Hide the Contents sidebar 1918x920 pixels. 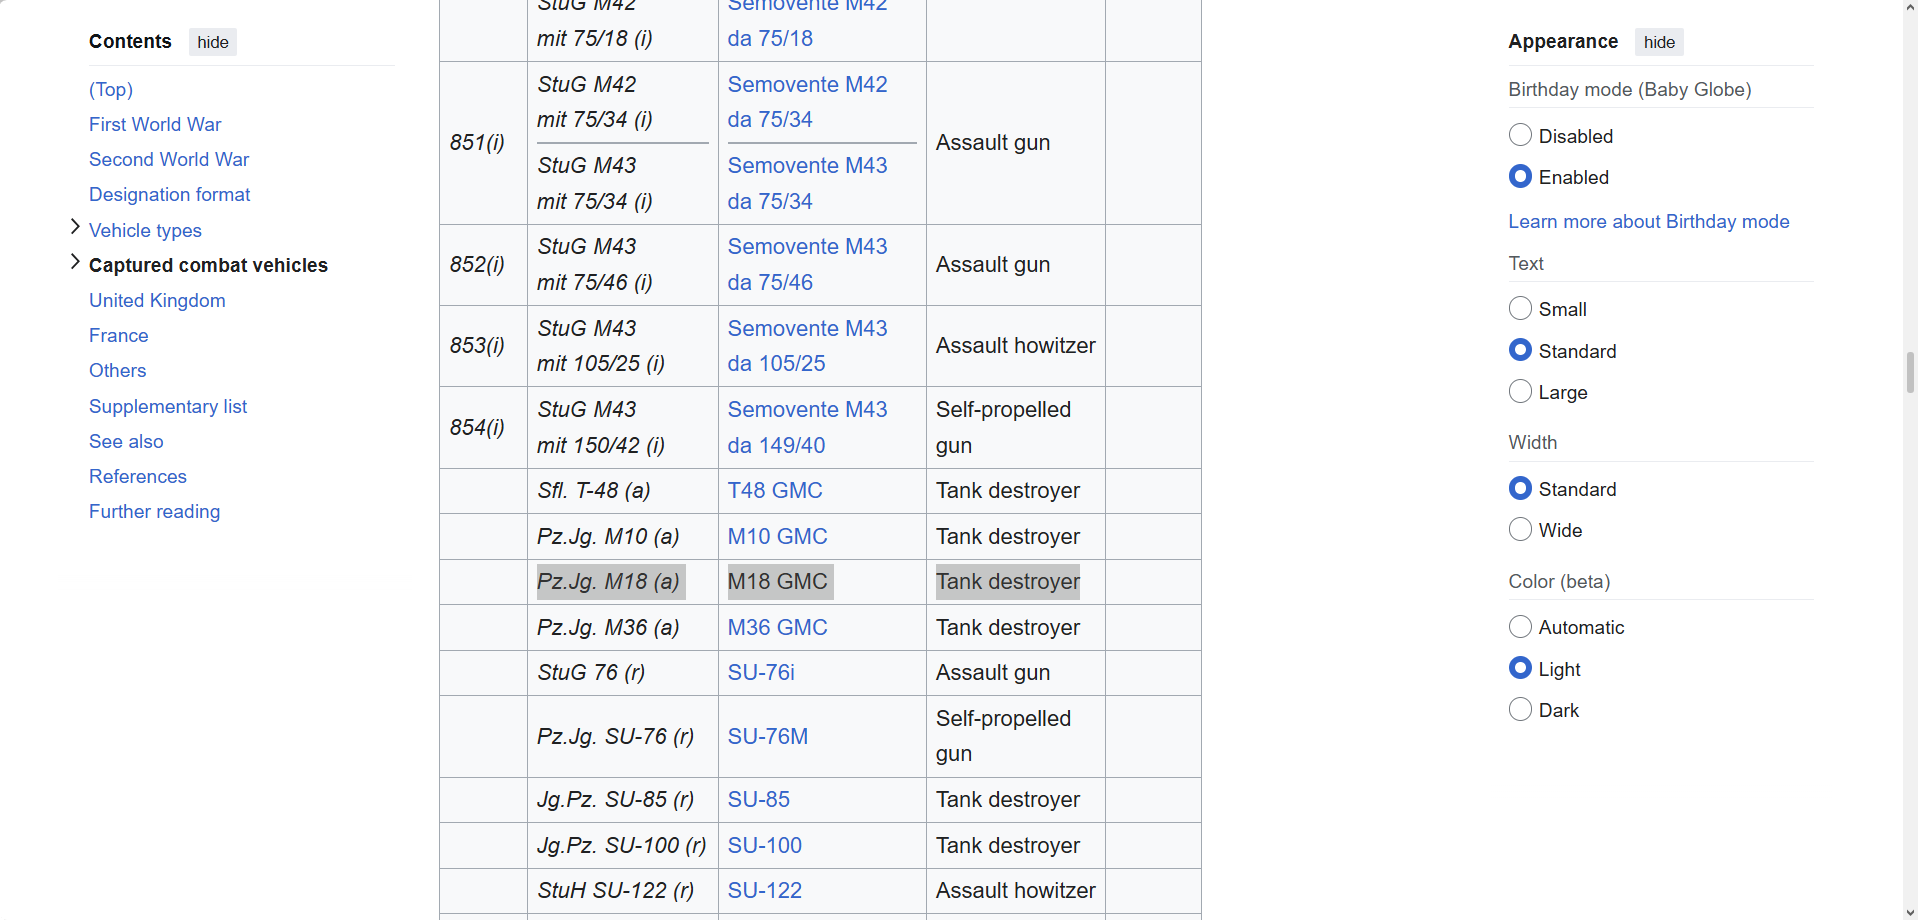click(x=212, y=42)
